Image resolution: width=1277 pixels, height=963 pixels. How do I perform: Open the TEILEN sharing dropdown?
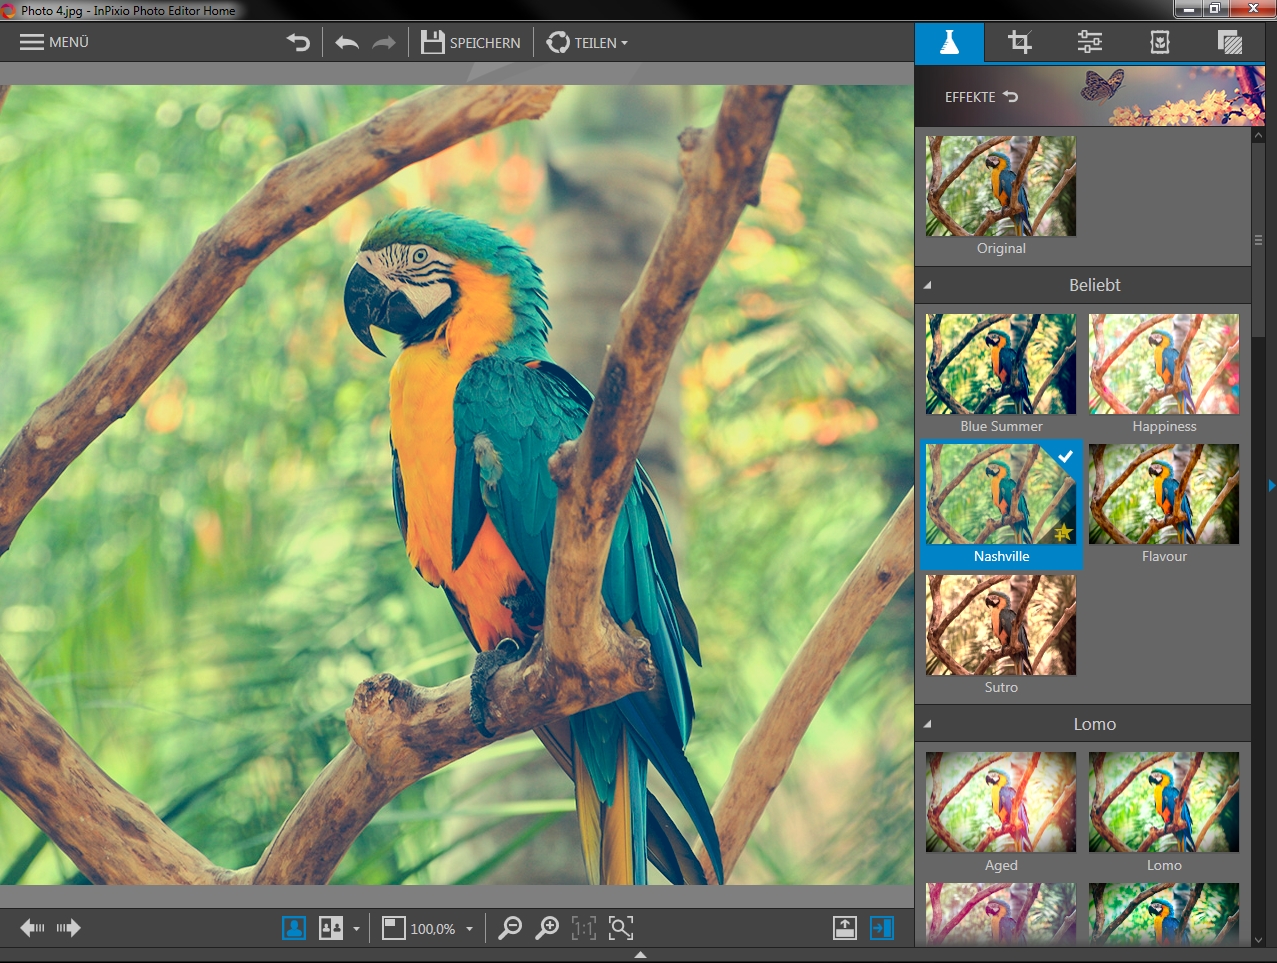point(588,42)
